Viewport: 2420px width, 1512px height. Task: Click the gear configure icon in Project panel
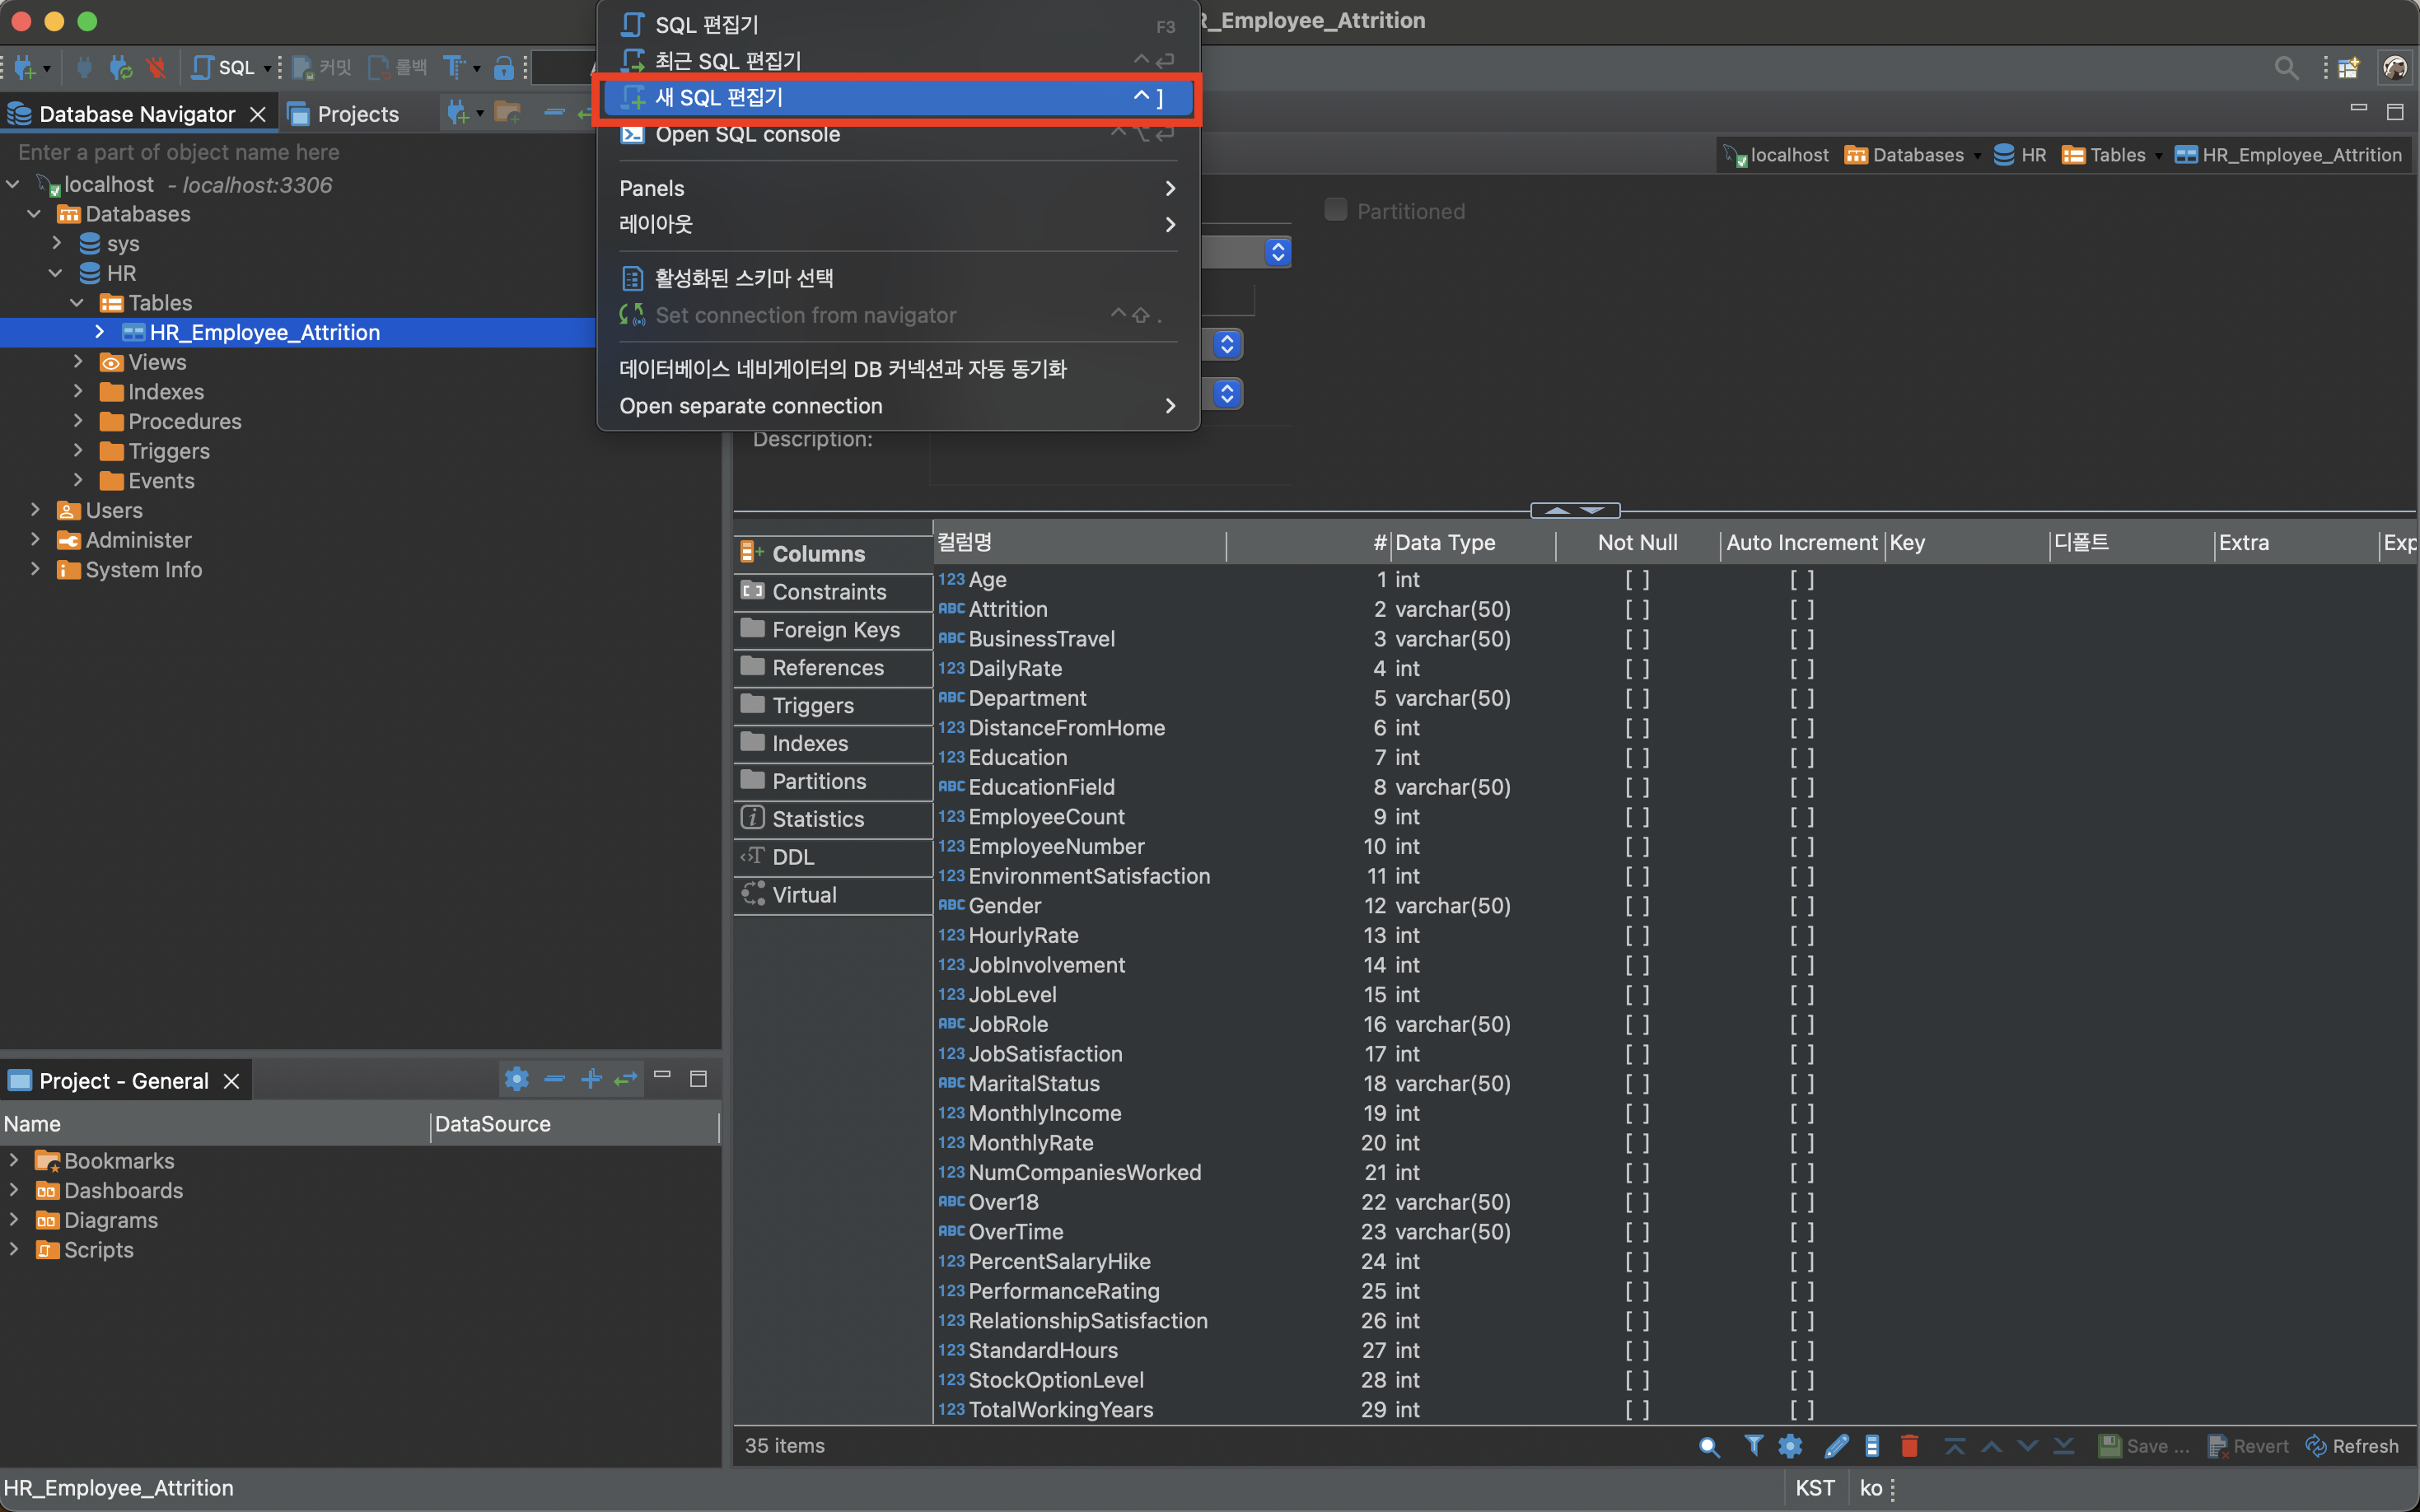(516, 1079)
